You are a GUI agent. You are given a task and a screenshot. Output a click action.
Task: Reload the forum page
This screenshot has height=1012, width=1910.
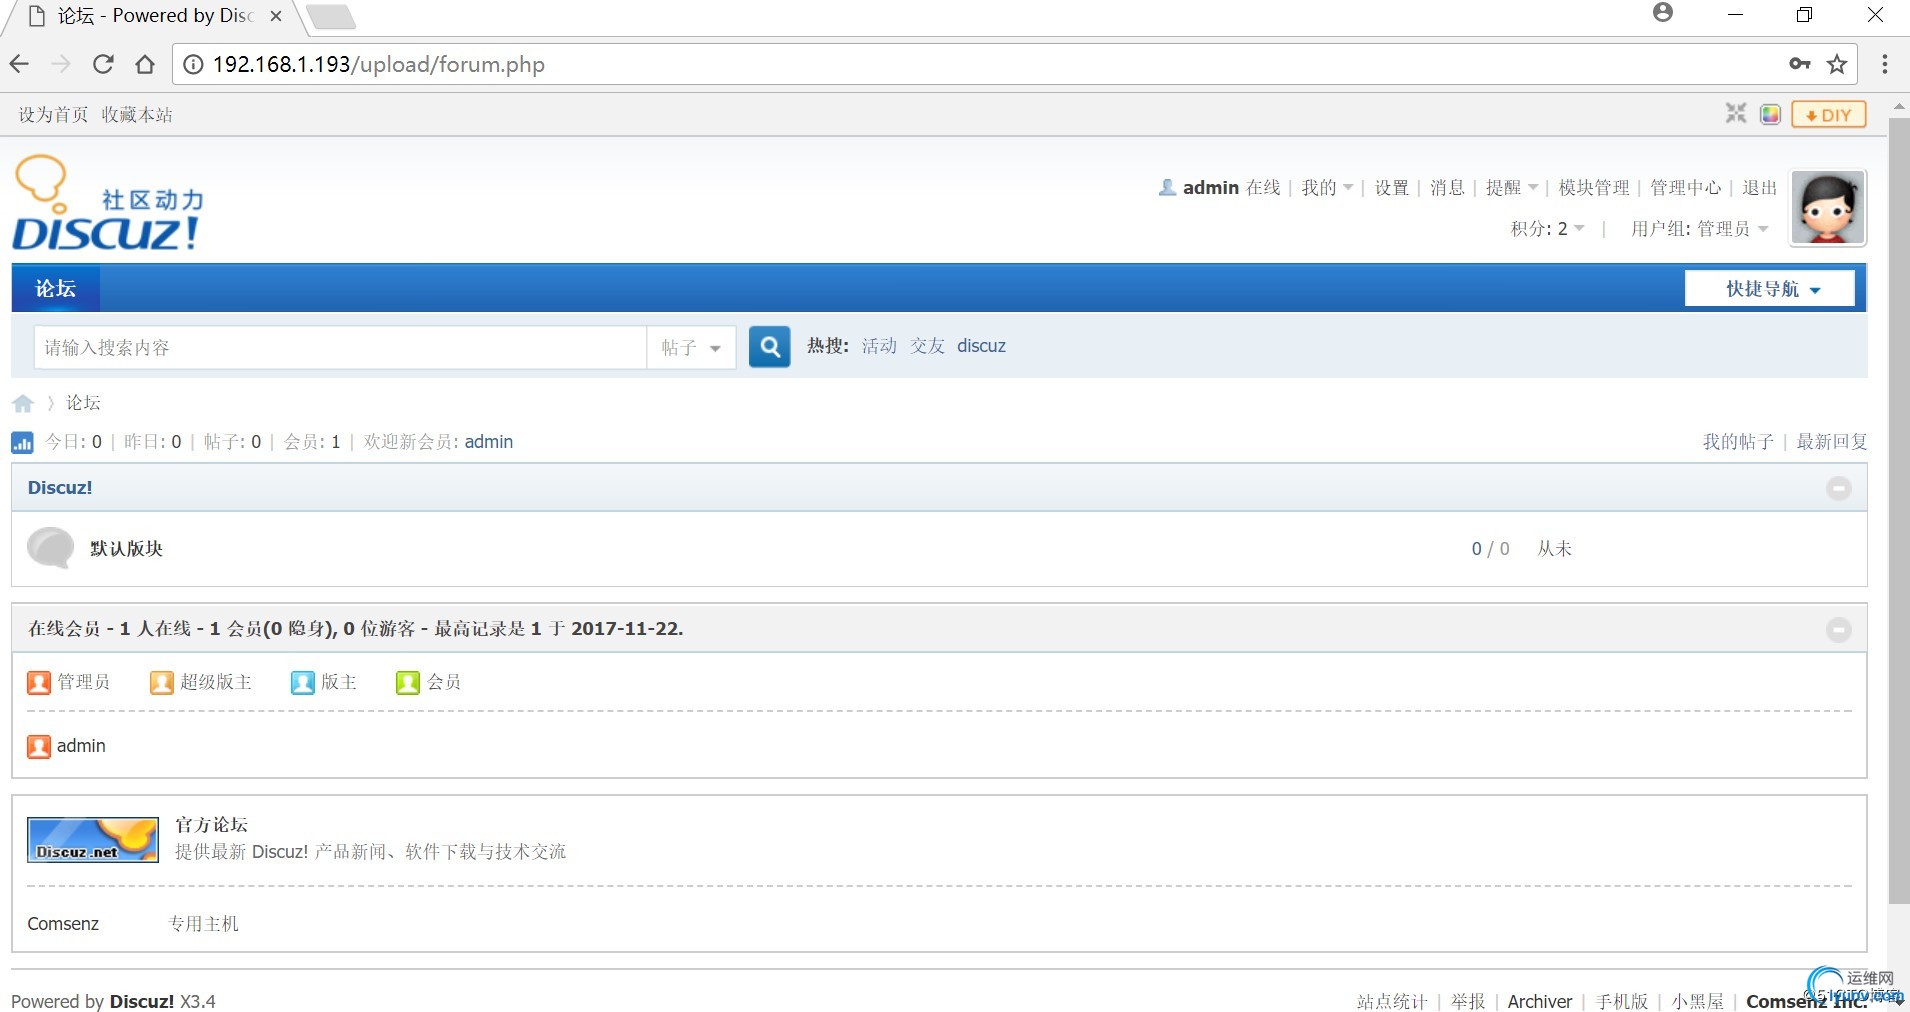pos(103,64)
